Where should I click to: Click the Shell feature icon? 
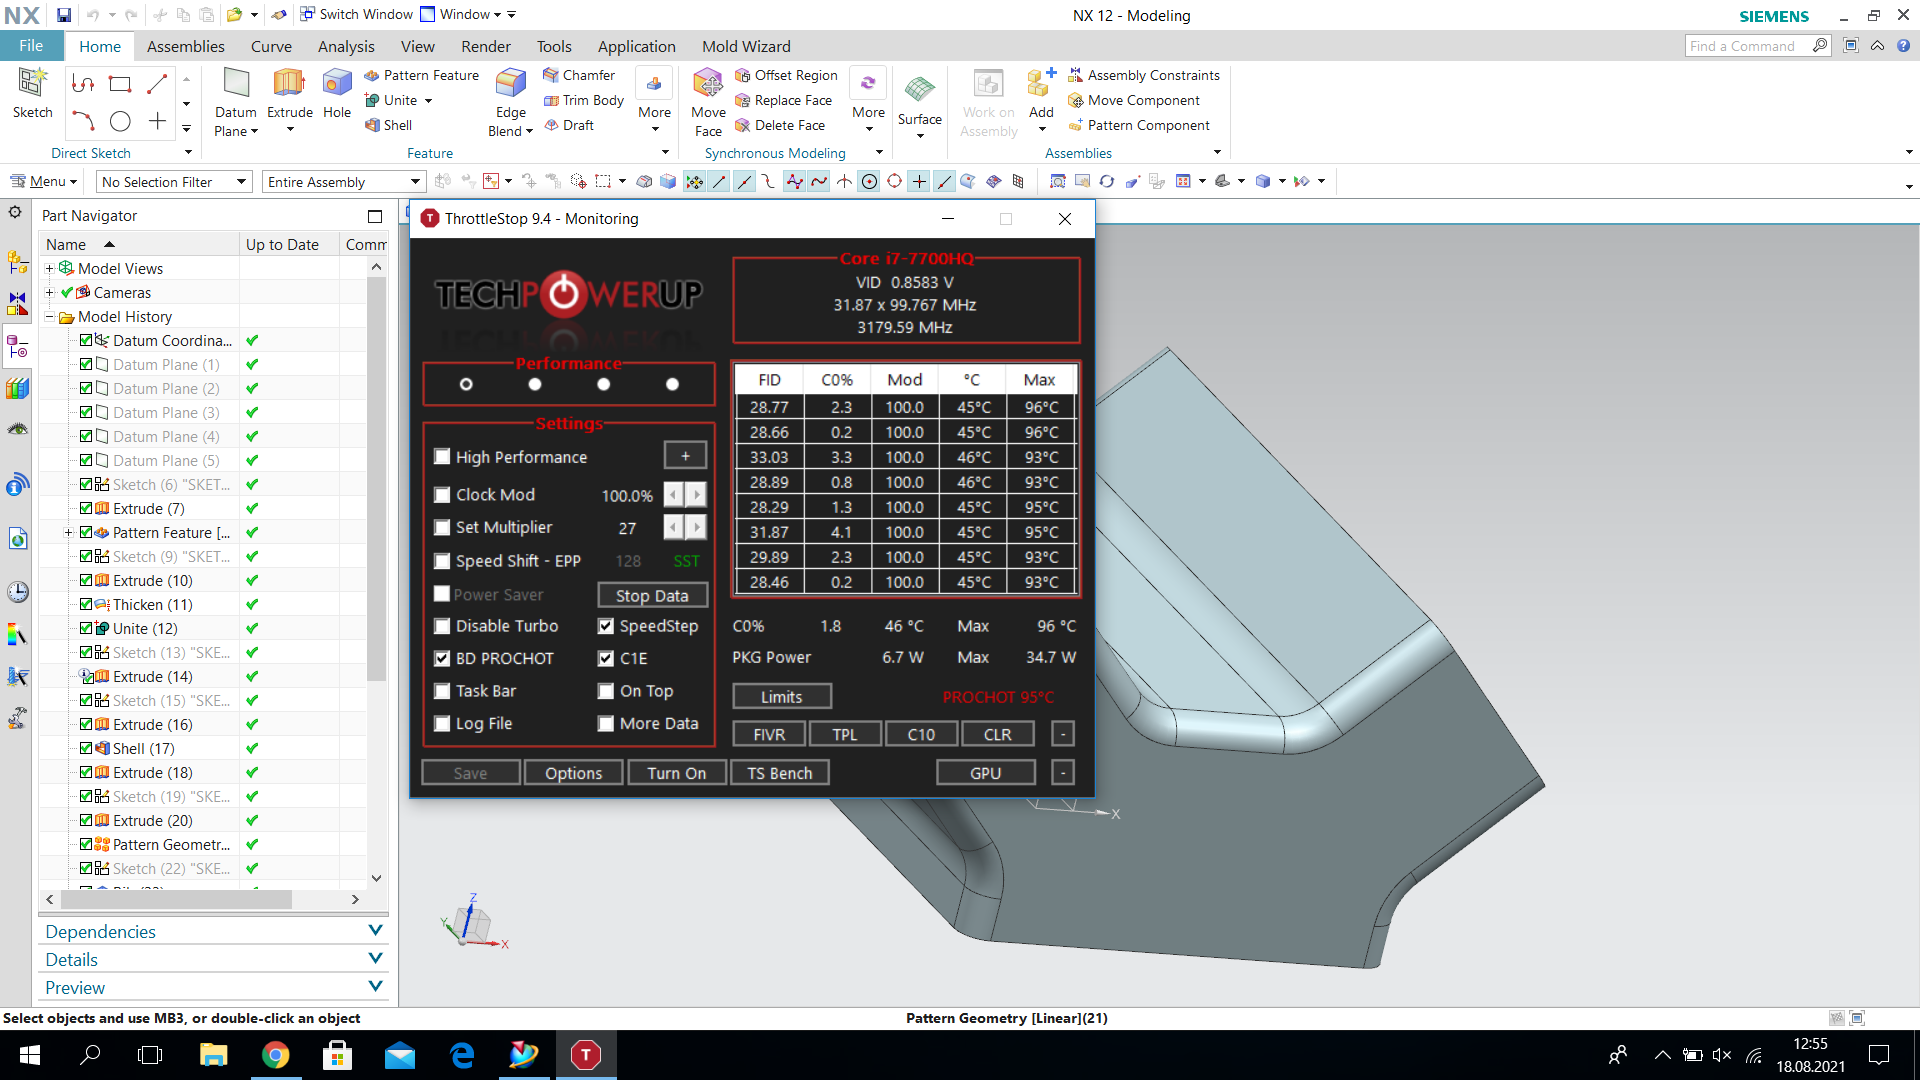tap(373, 125)
